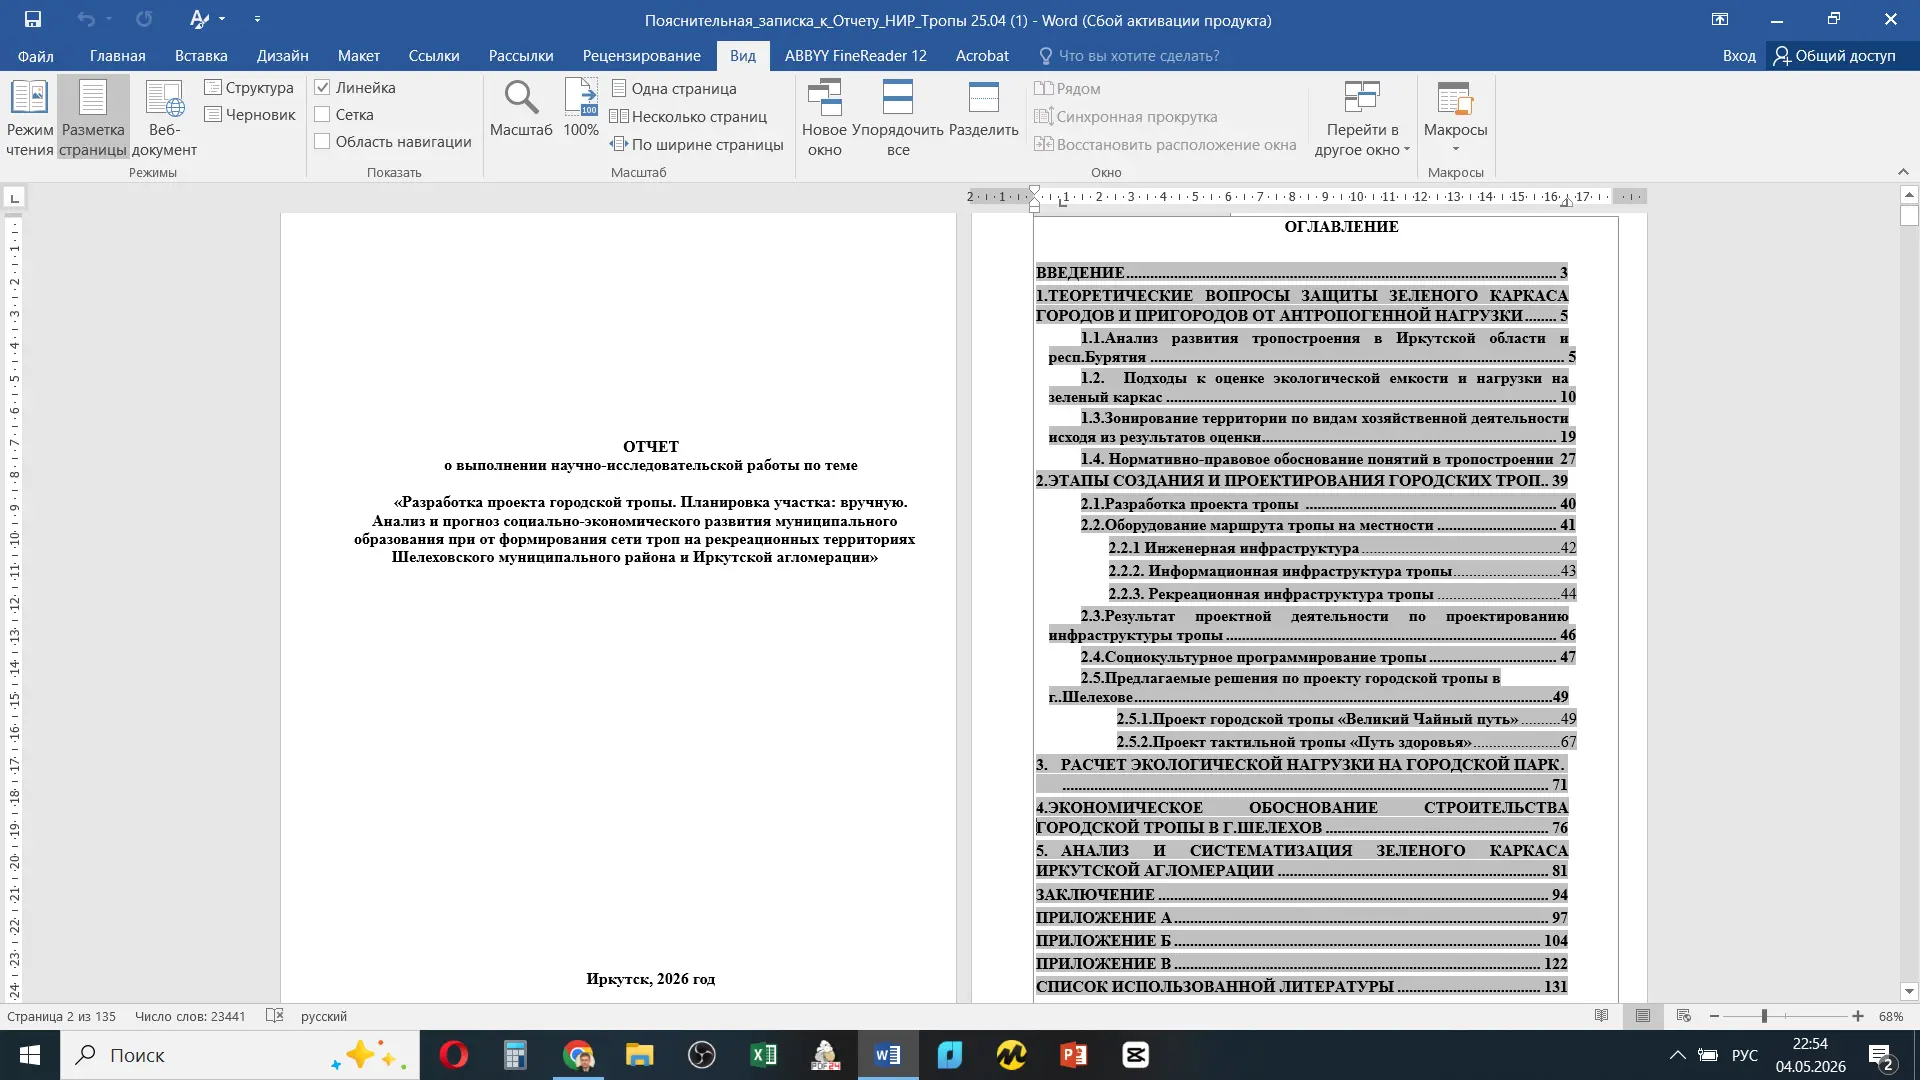Open ЗАКЛЮЧЕНИЕ entry in table of contents
The image size is (1920, 1080).
click(1301, 894)
